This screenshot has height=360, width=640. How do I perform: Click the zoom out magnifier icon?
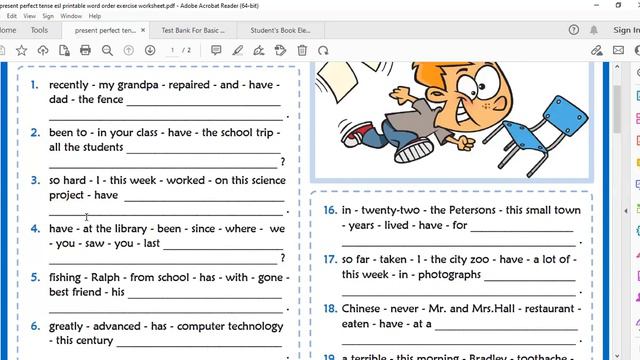coord(107,51)
